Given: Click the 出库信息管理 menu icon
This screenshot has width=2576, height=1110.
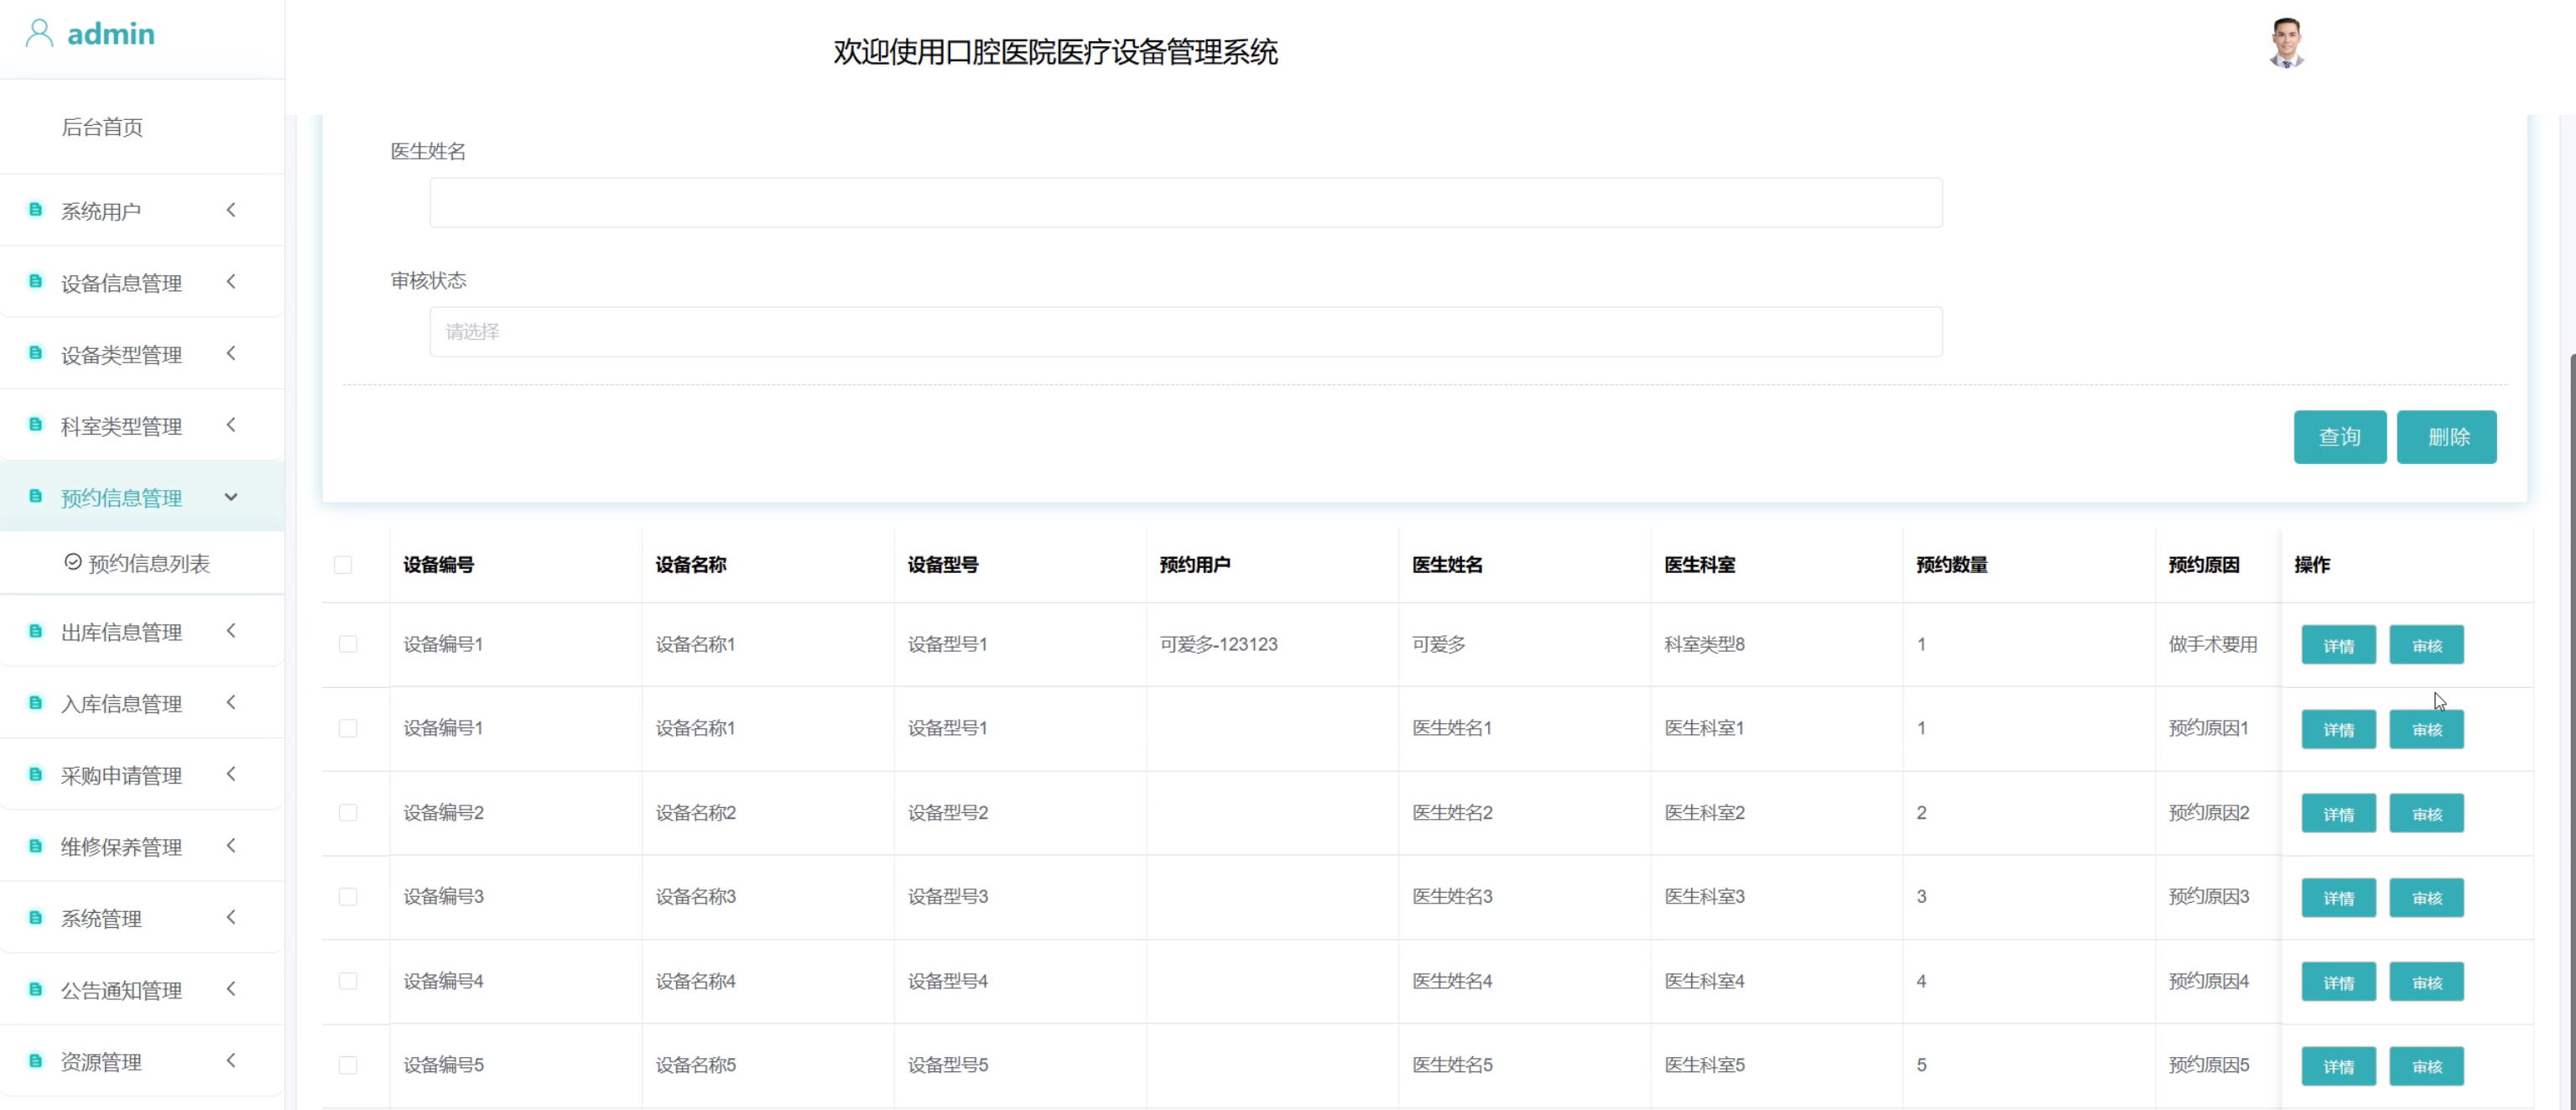Looking at the screenshot, I should pyautogui.click(x=35, y=631).
